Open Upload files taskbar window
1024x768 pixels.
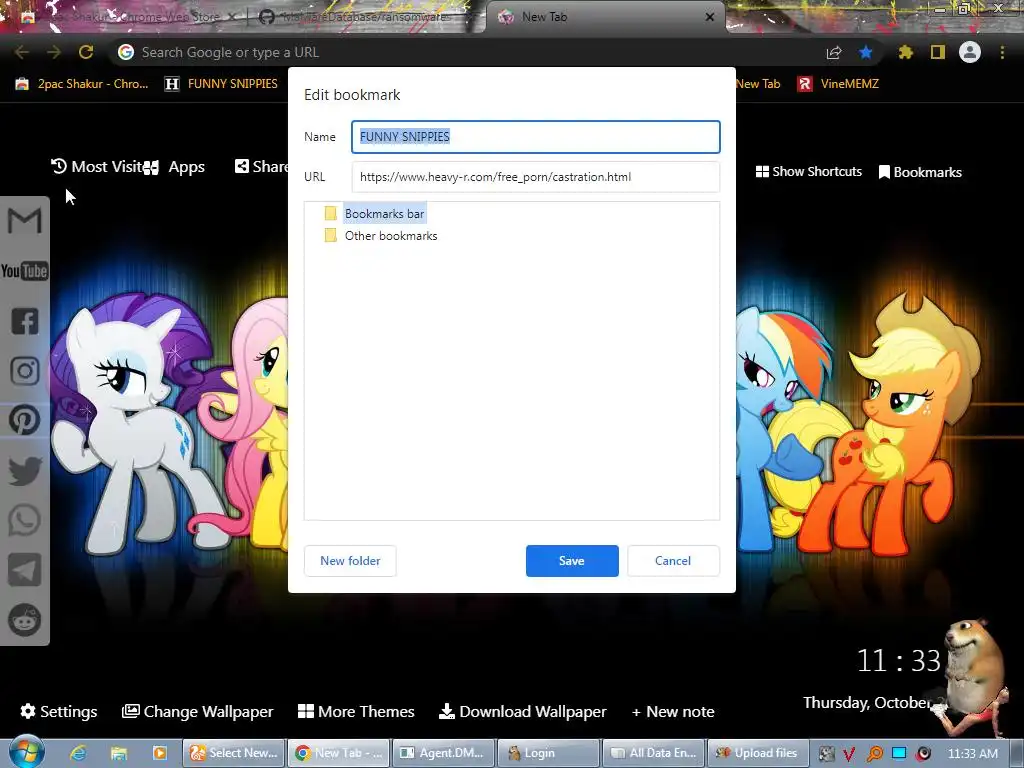[758, 753]
